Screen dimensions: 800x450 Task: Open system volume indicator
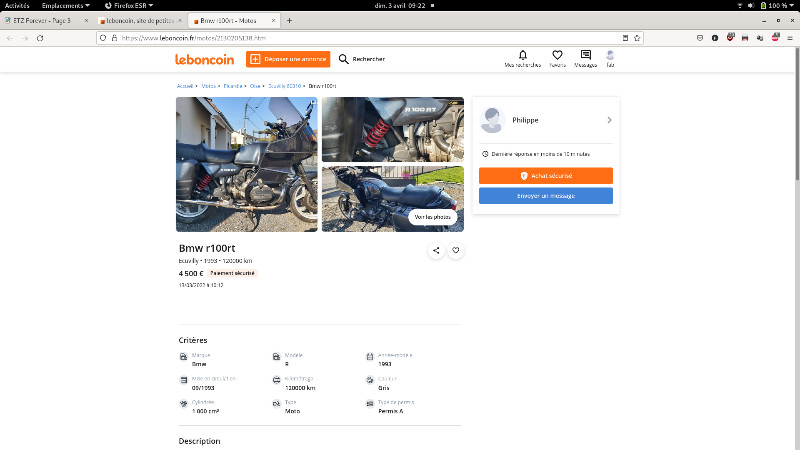click(x=751, y=6)
